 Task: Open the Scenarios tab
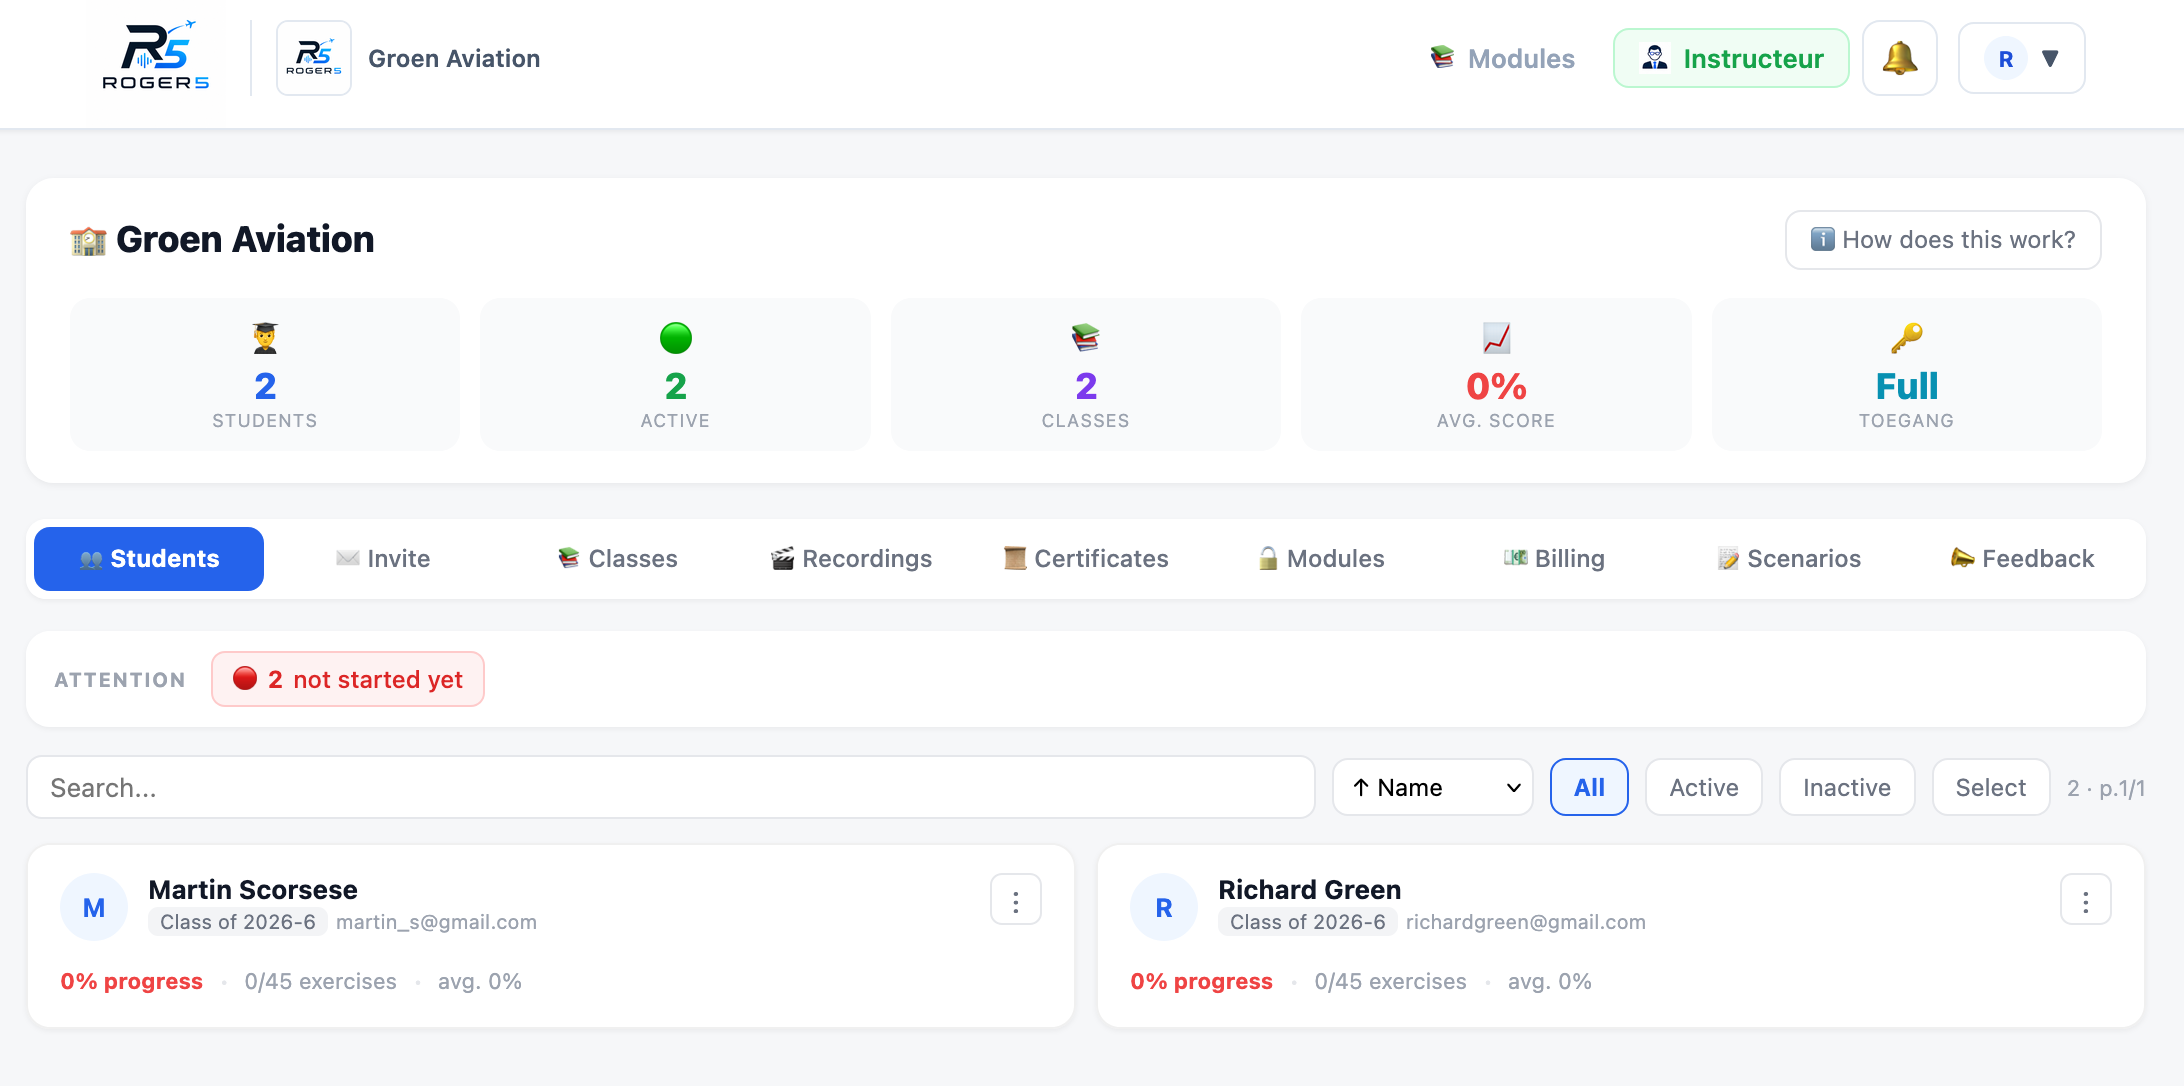click(1789, 559)
